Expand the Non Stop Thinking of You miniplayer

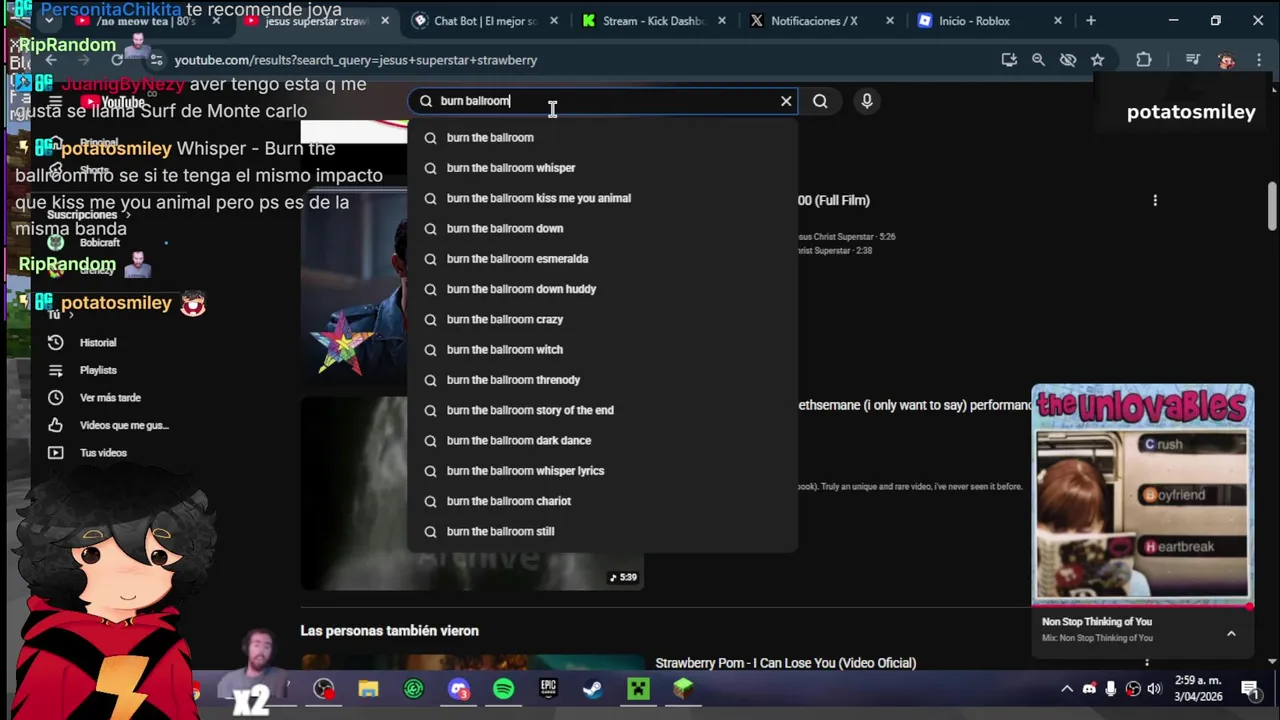point(1231,634)
